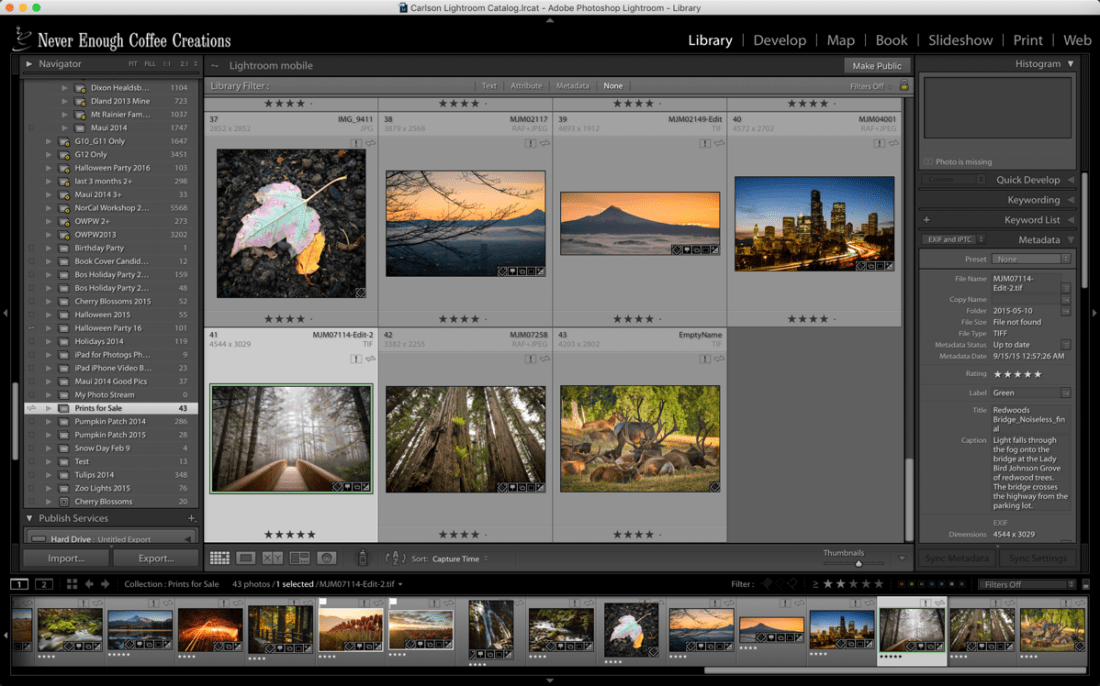This screenshot has width=1100, height=686.
Task: Switch to Loupe view icon
Action: [x=246, y=558]
